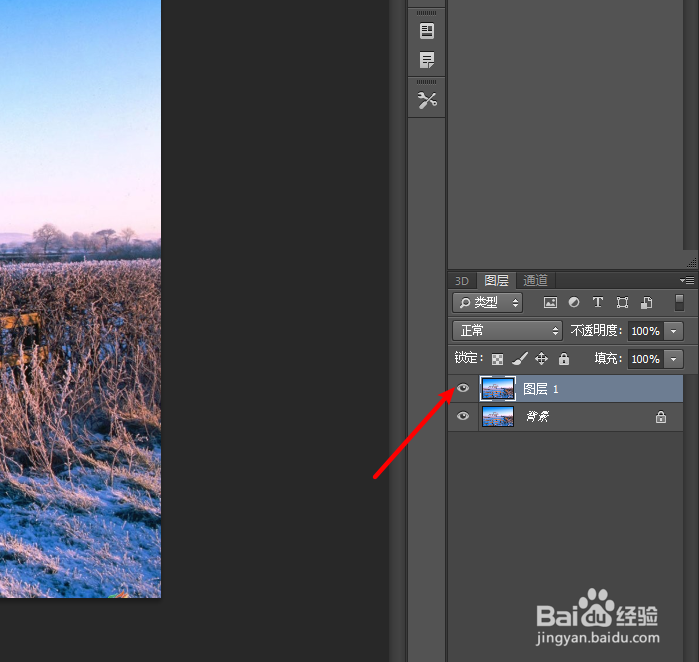This screenshot has height=662, width=699.
Task: Lock all padlock icon in lock row
Action: [x=564, y=358]
